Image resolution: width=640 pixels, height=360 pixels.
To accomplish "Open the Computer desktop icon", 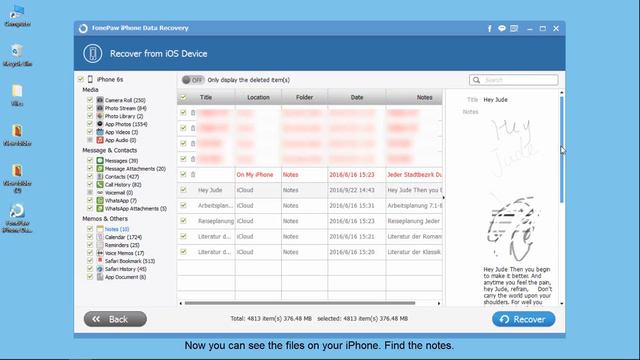I will pos(17,12).
